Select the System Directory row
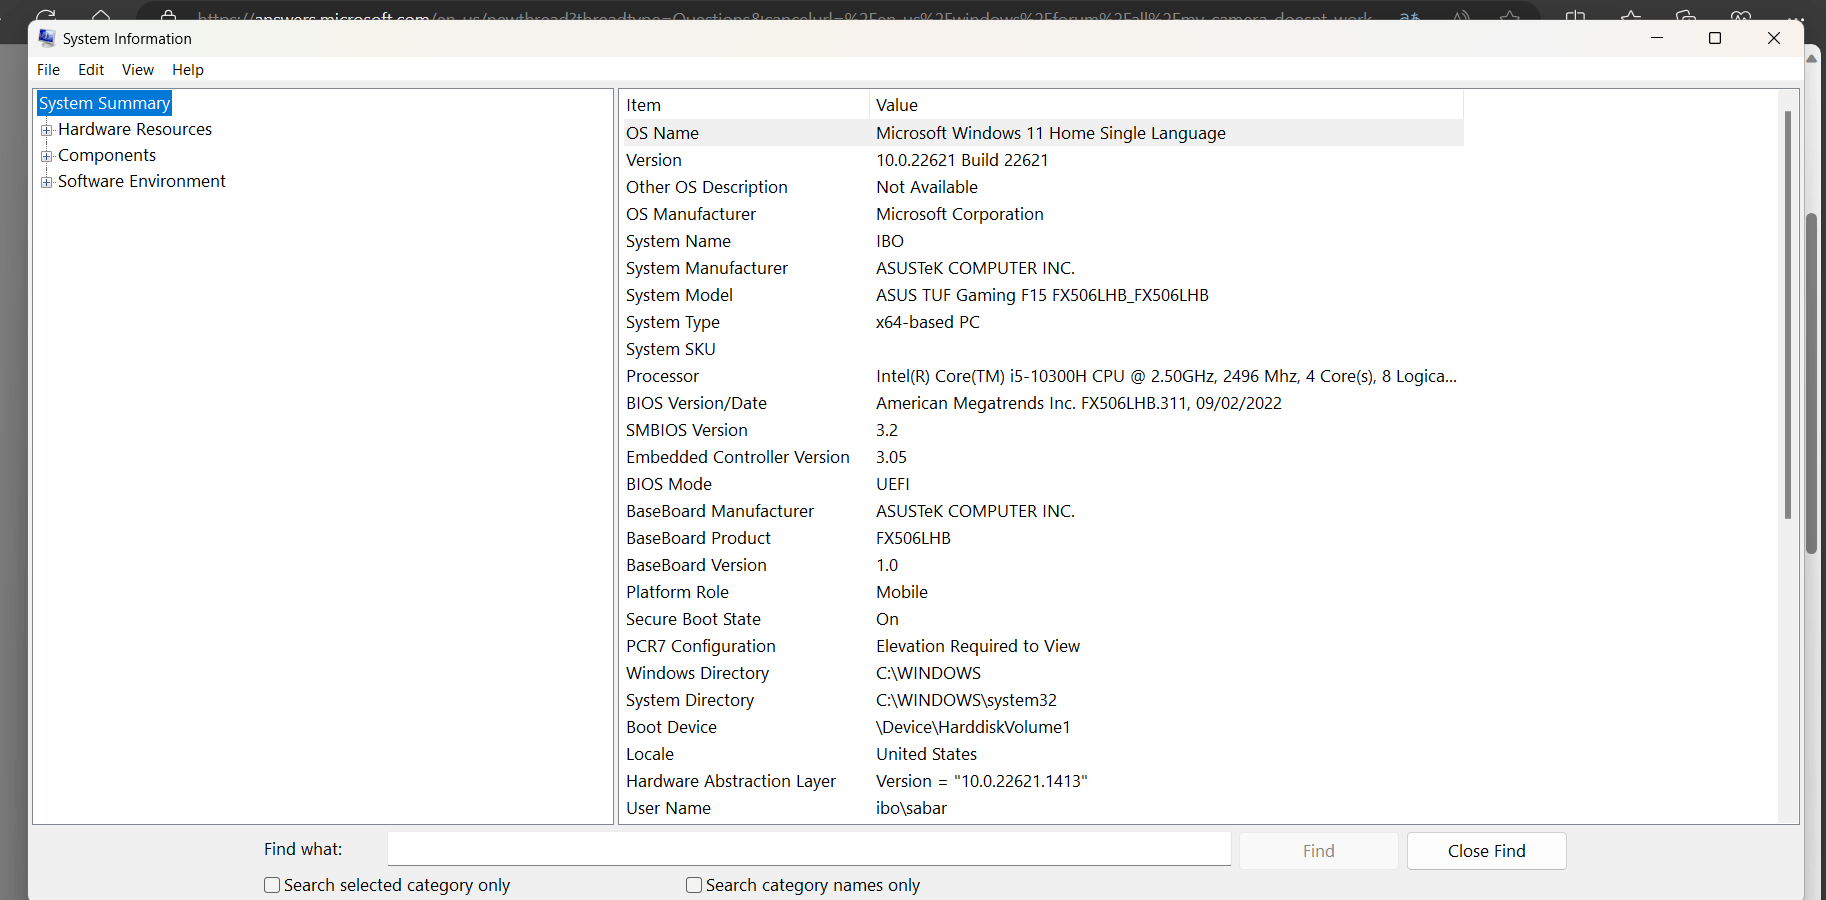This screenshot has height=900, width=1826. click(x=1043, y=700)
